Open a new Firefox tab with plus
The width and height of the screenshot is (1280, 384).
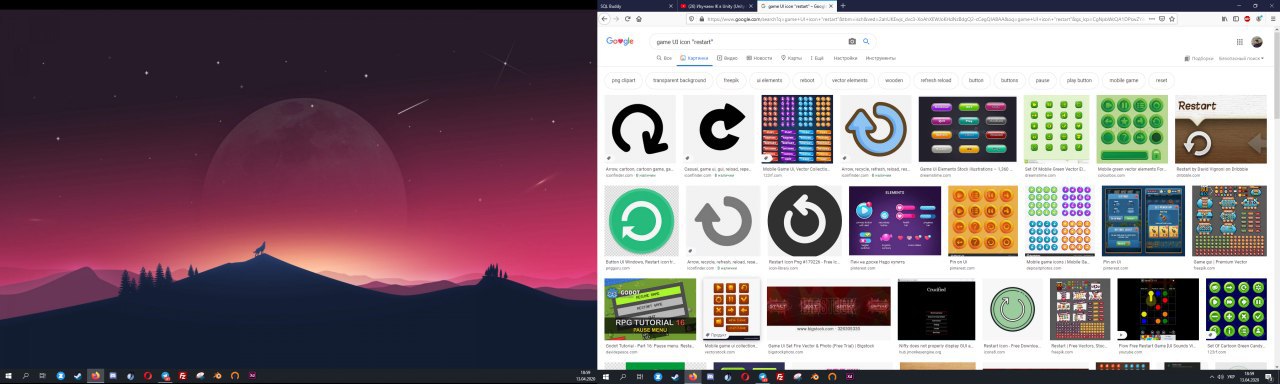(x=843, y=5)
